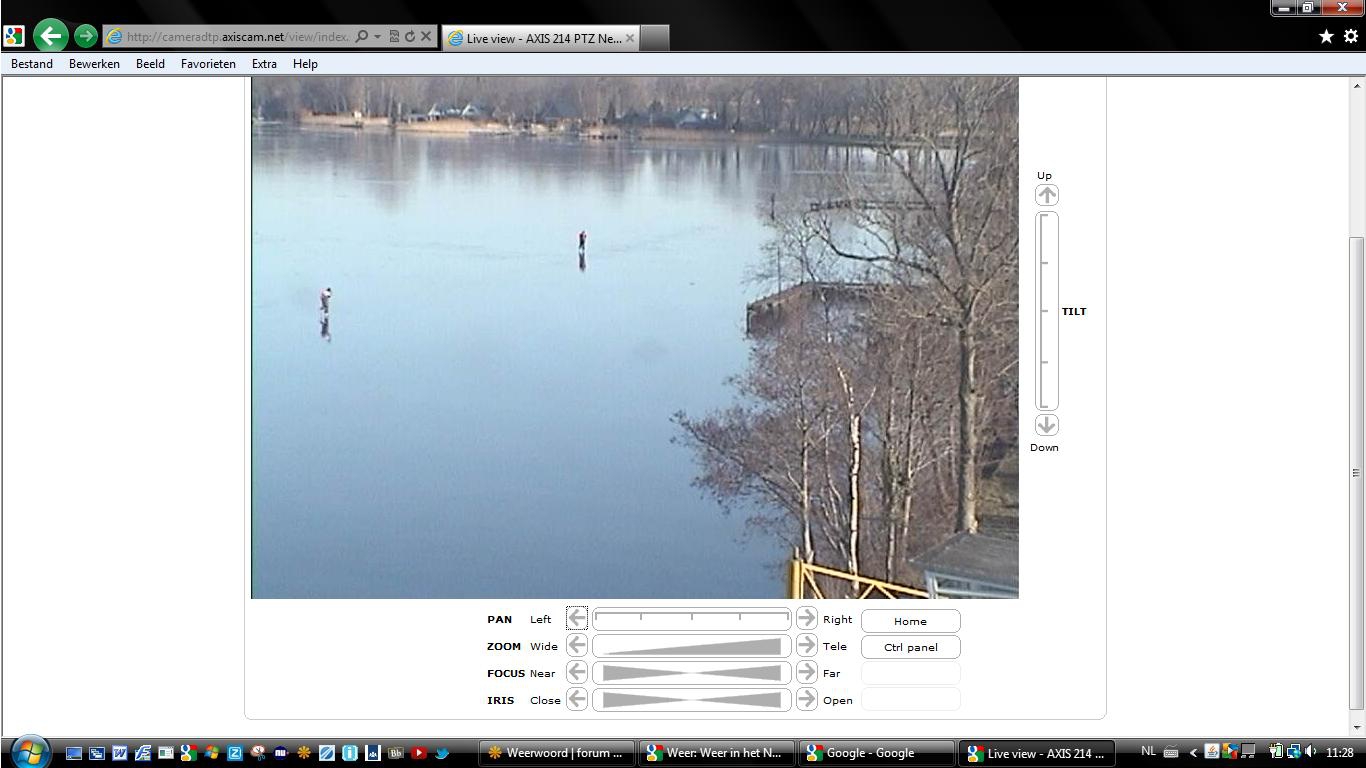1366x768 pixels.
Task: Open the Bewerken menu
Action: pos(94,63)
